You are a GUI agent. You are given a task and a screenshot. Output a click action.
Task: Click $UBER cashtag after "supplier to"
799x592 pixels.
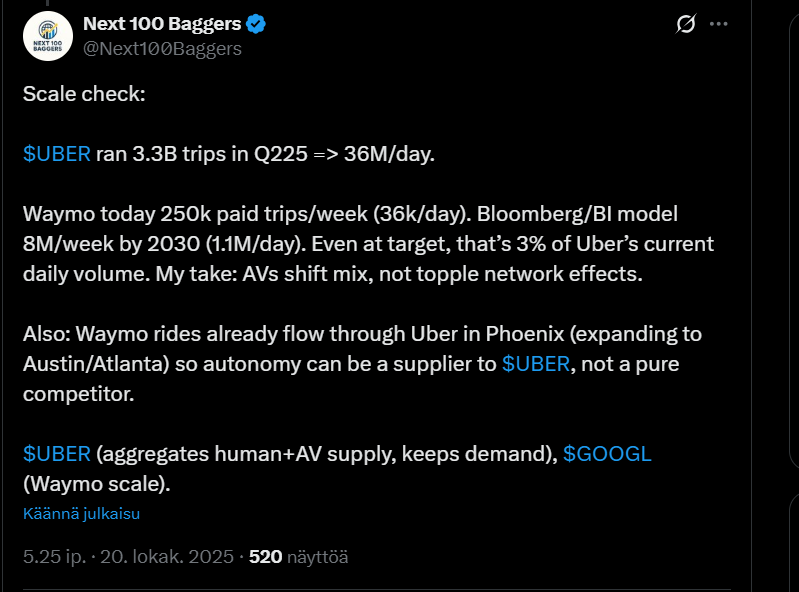pos(536,364)
